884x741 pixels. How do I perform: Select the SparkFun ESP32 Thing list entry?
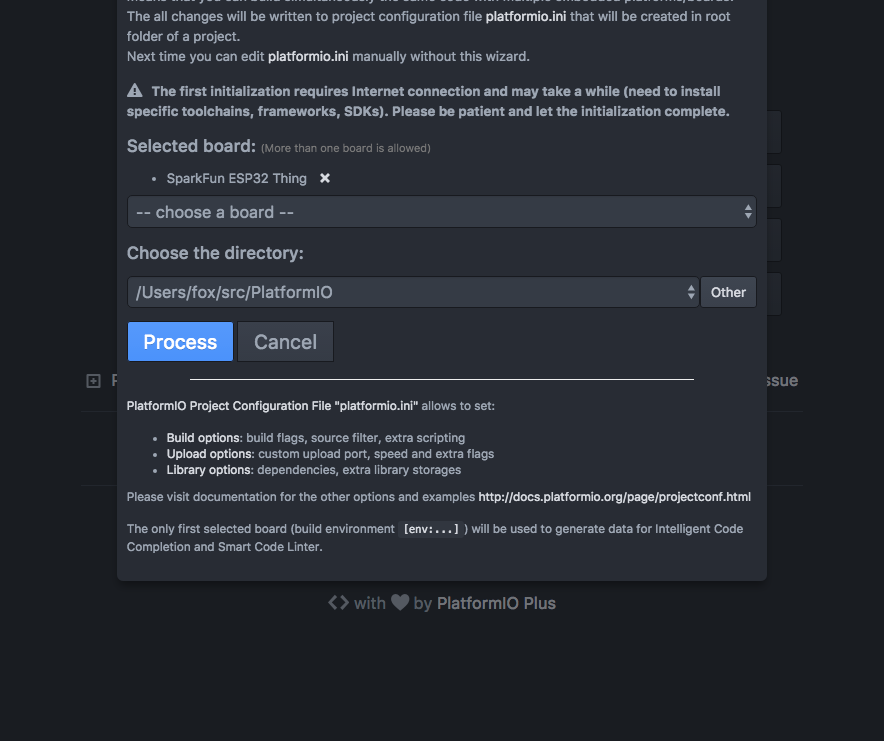[x=236, y=178]
